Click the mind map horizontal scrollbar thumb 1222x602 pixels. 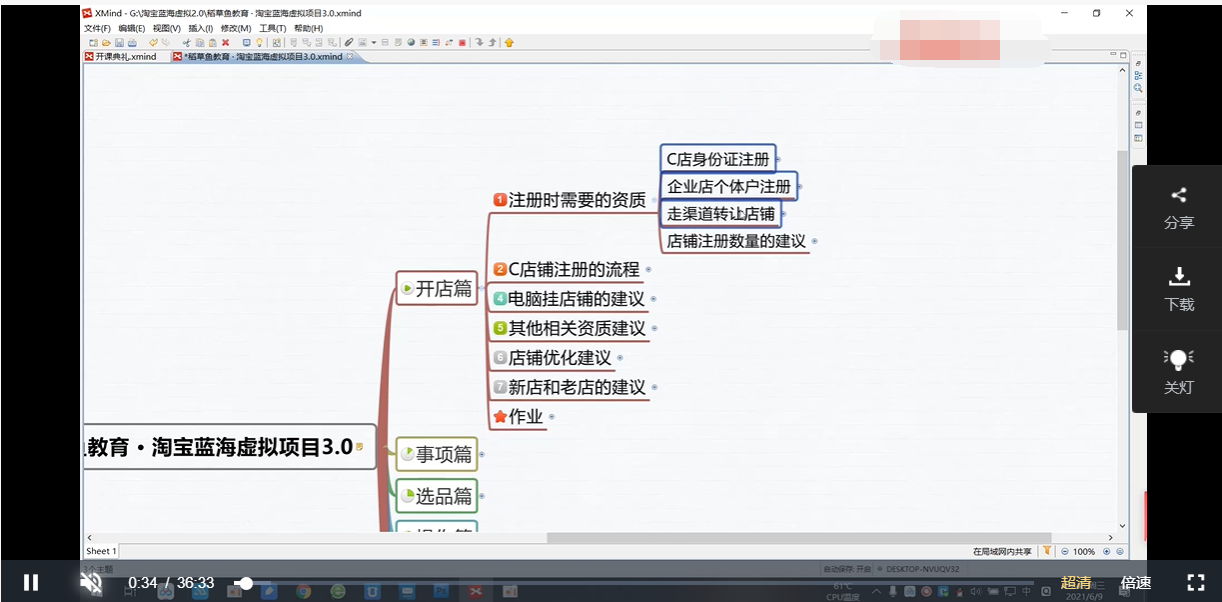click(x=798, y=538)
